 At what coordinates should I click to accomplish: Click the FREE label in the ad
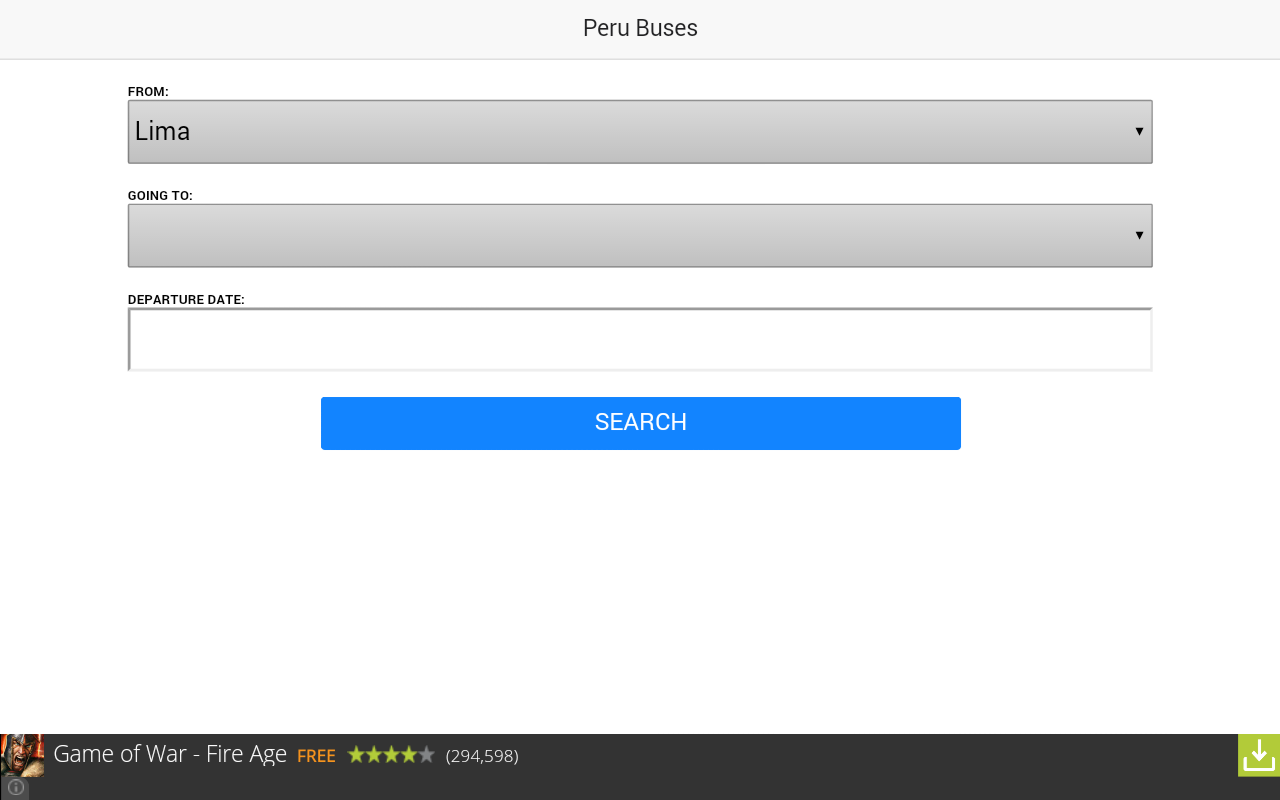[x=316, y=756]
